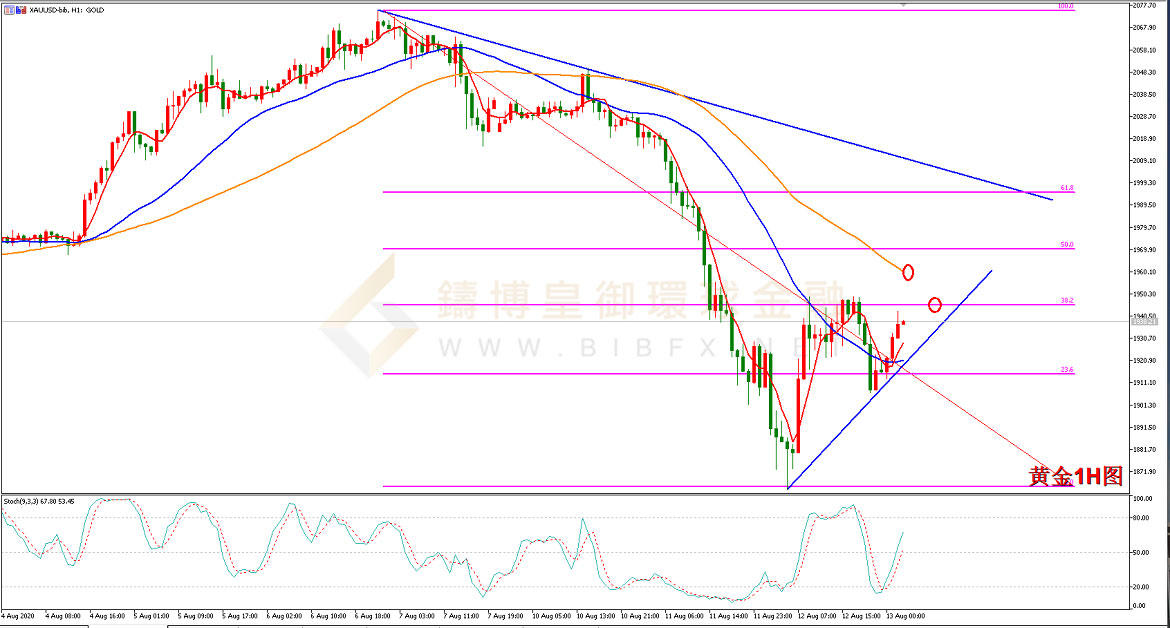Click the chart shift triangle marker at top
1170x628 pixels.
(x=904, y=5)
